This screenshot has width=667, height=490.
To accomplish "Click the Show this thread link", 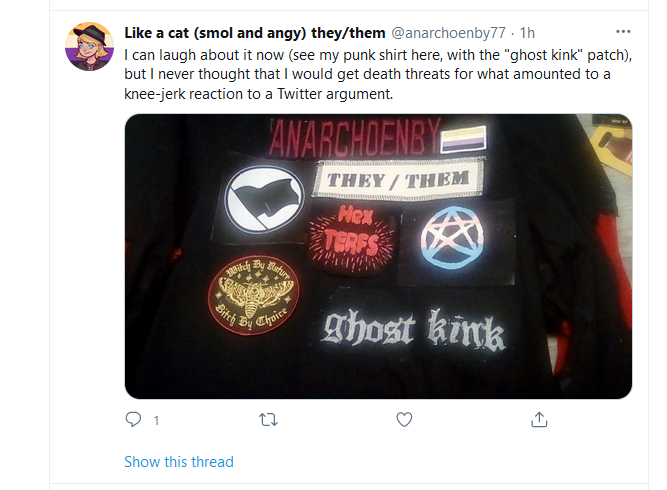I will coord(179,462).
